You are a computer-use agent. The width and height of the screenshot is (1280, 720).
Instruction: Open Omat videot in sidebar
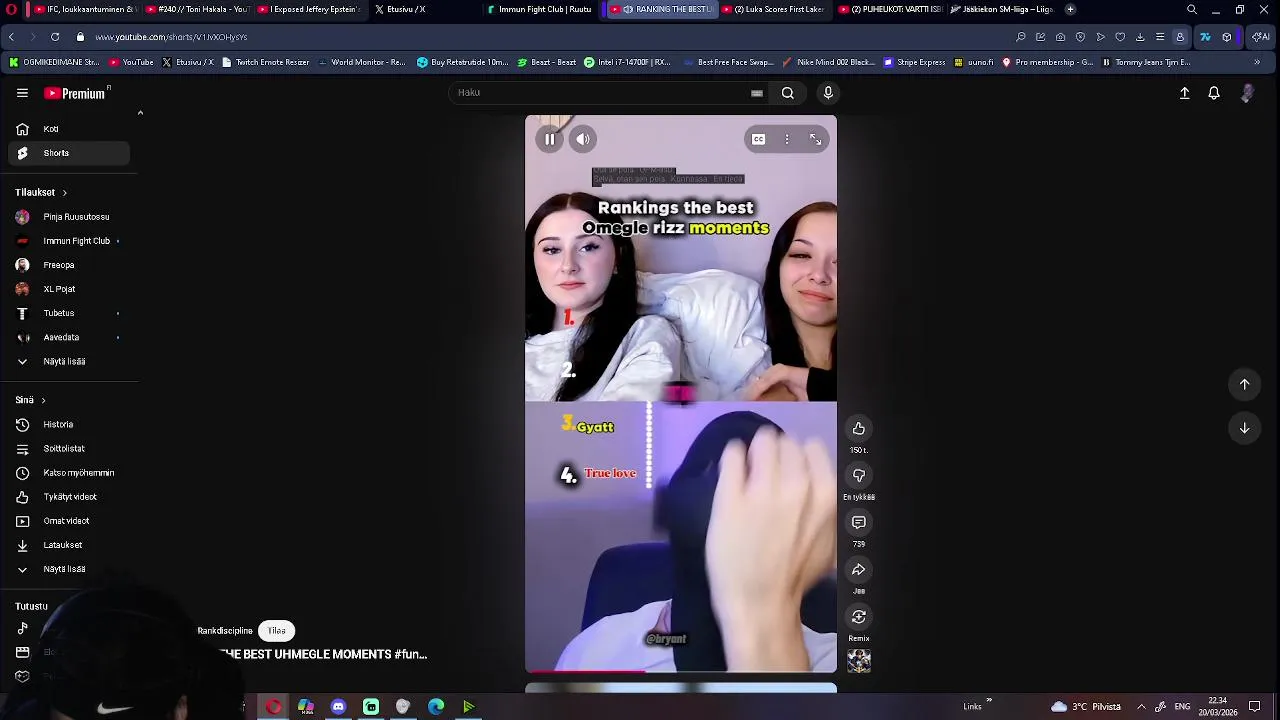[69, 520]
